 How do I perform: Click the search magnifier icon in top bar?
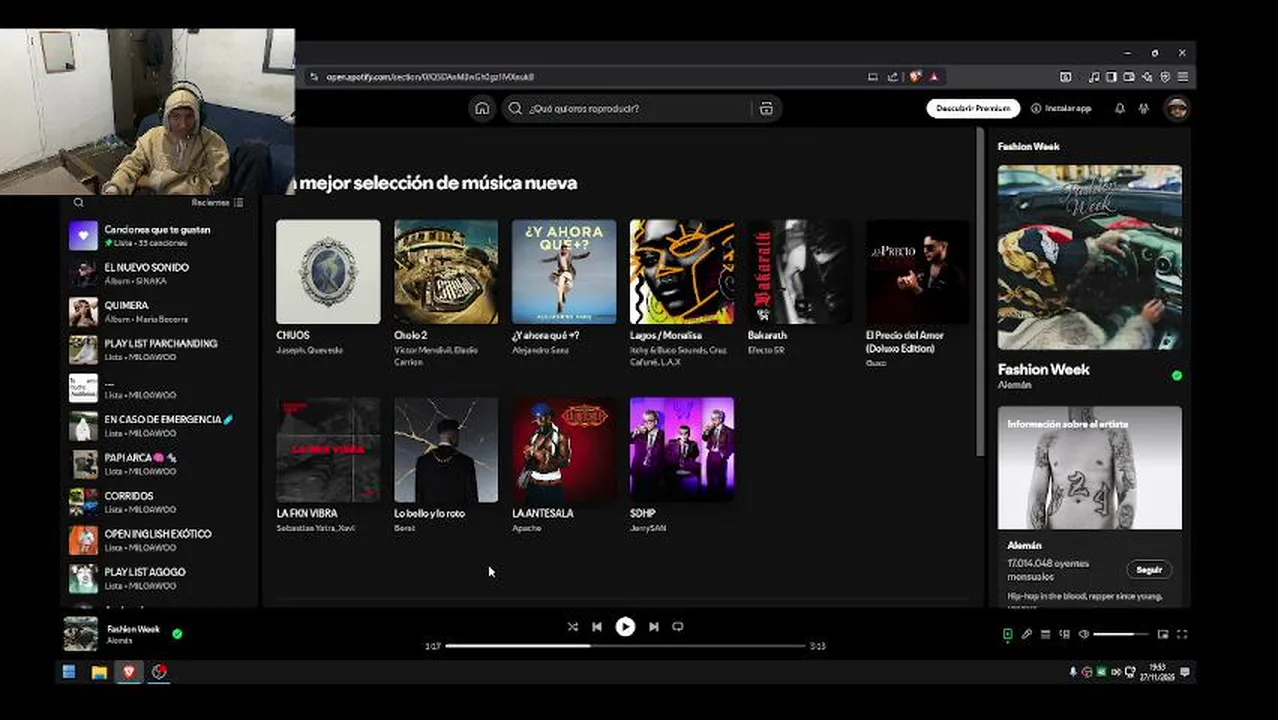515,108
